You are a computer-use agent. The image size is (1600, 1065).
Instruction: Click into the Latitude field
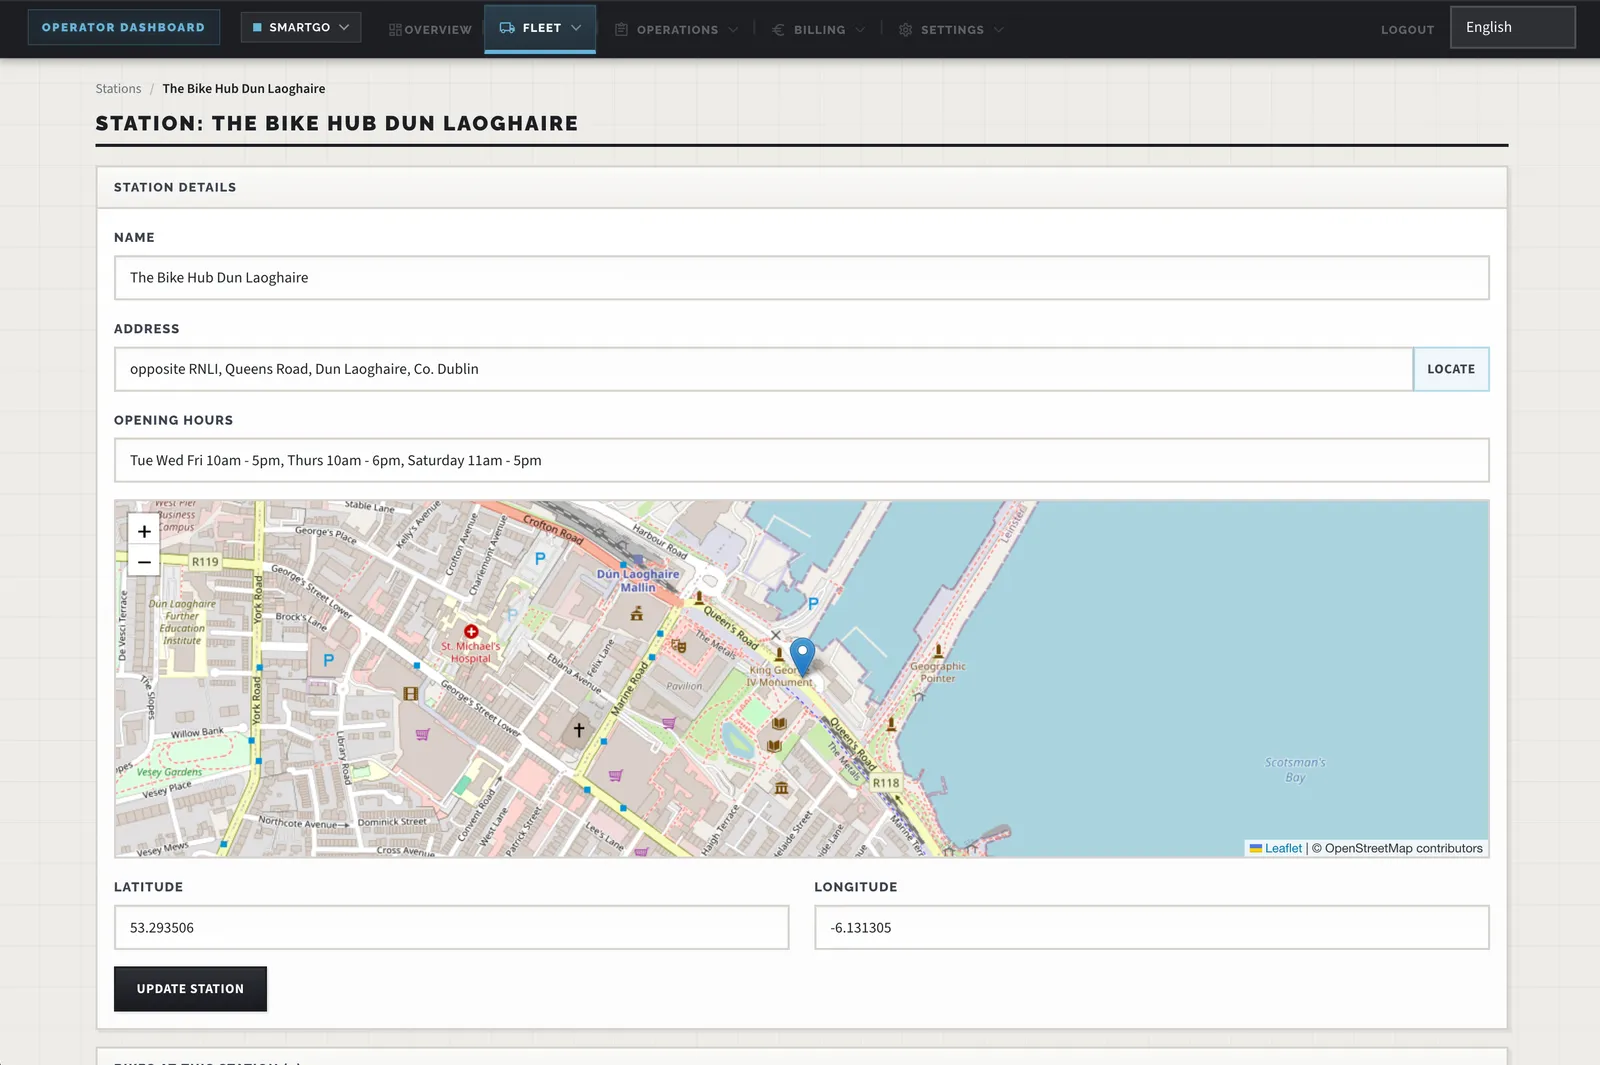[451, 928]
